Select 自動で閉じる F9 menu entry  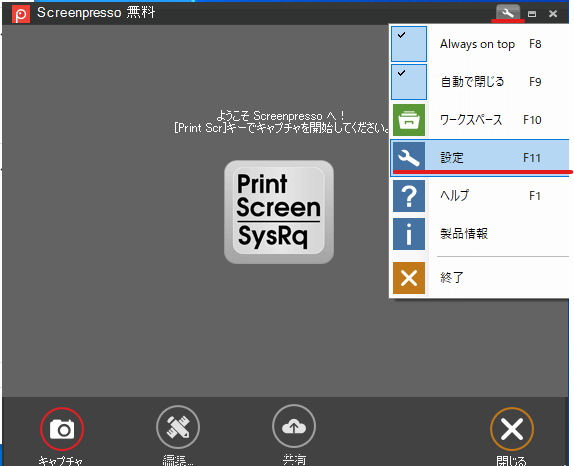point(480,82)
